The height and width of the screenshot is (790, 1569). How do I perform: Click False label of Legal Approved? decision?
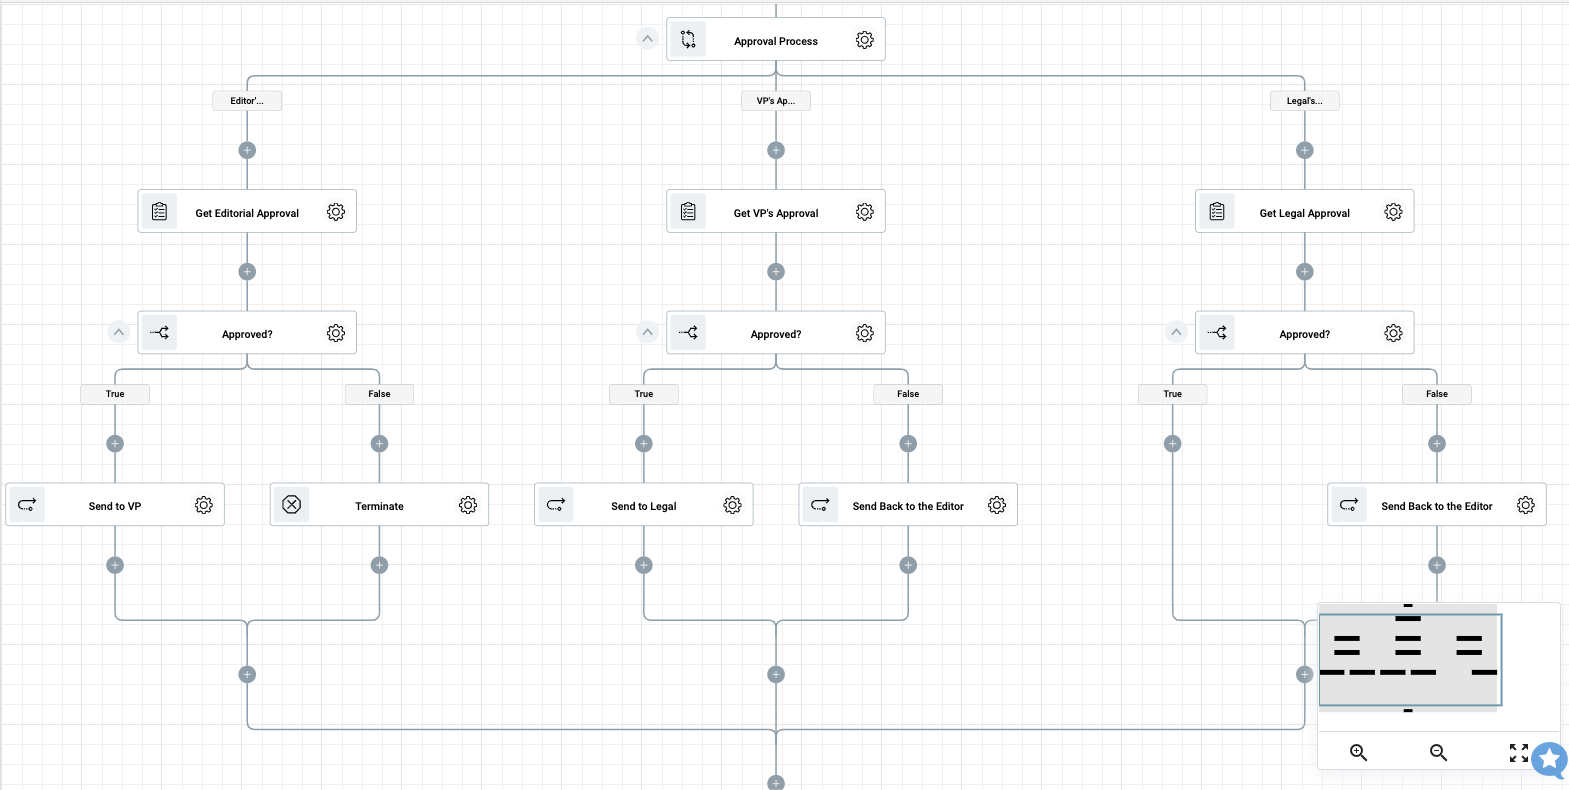coord(1437,394)
